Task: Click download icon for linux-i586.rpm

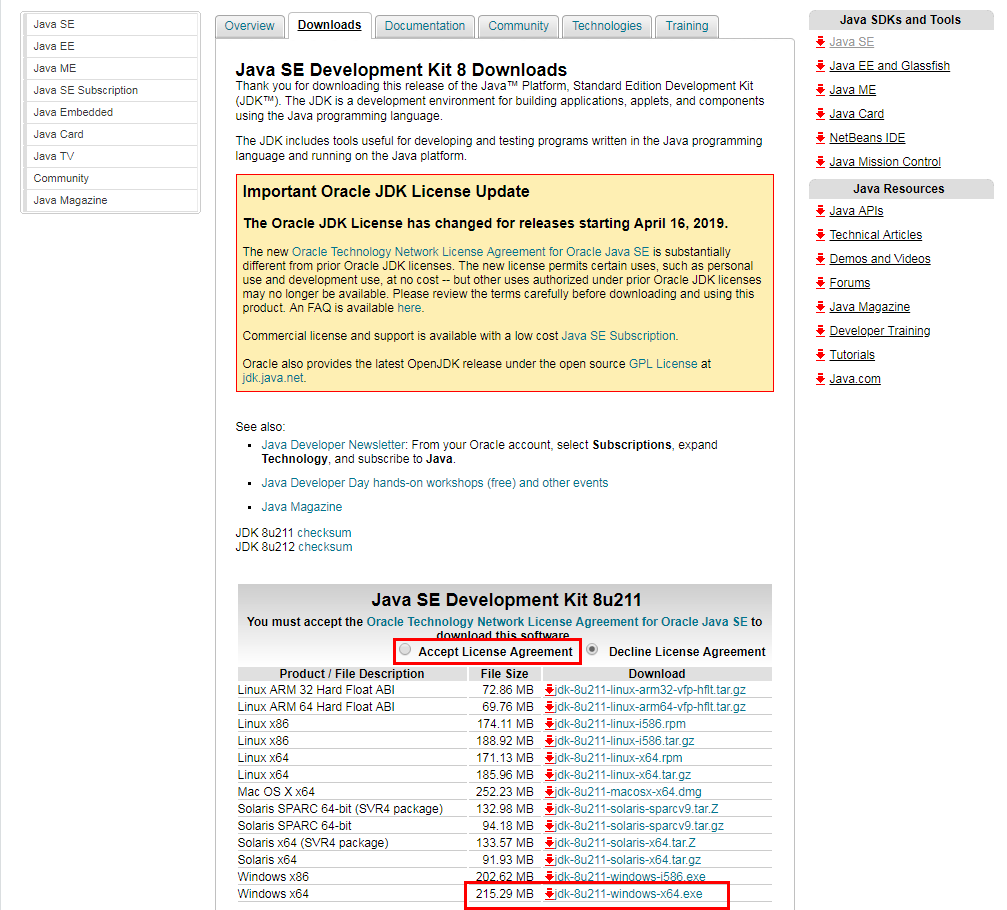Action: pyautogui.click(x=550, y=724)
